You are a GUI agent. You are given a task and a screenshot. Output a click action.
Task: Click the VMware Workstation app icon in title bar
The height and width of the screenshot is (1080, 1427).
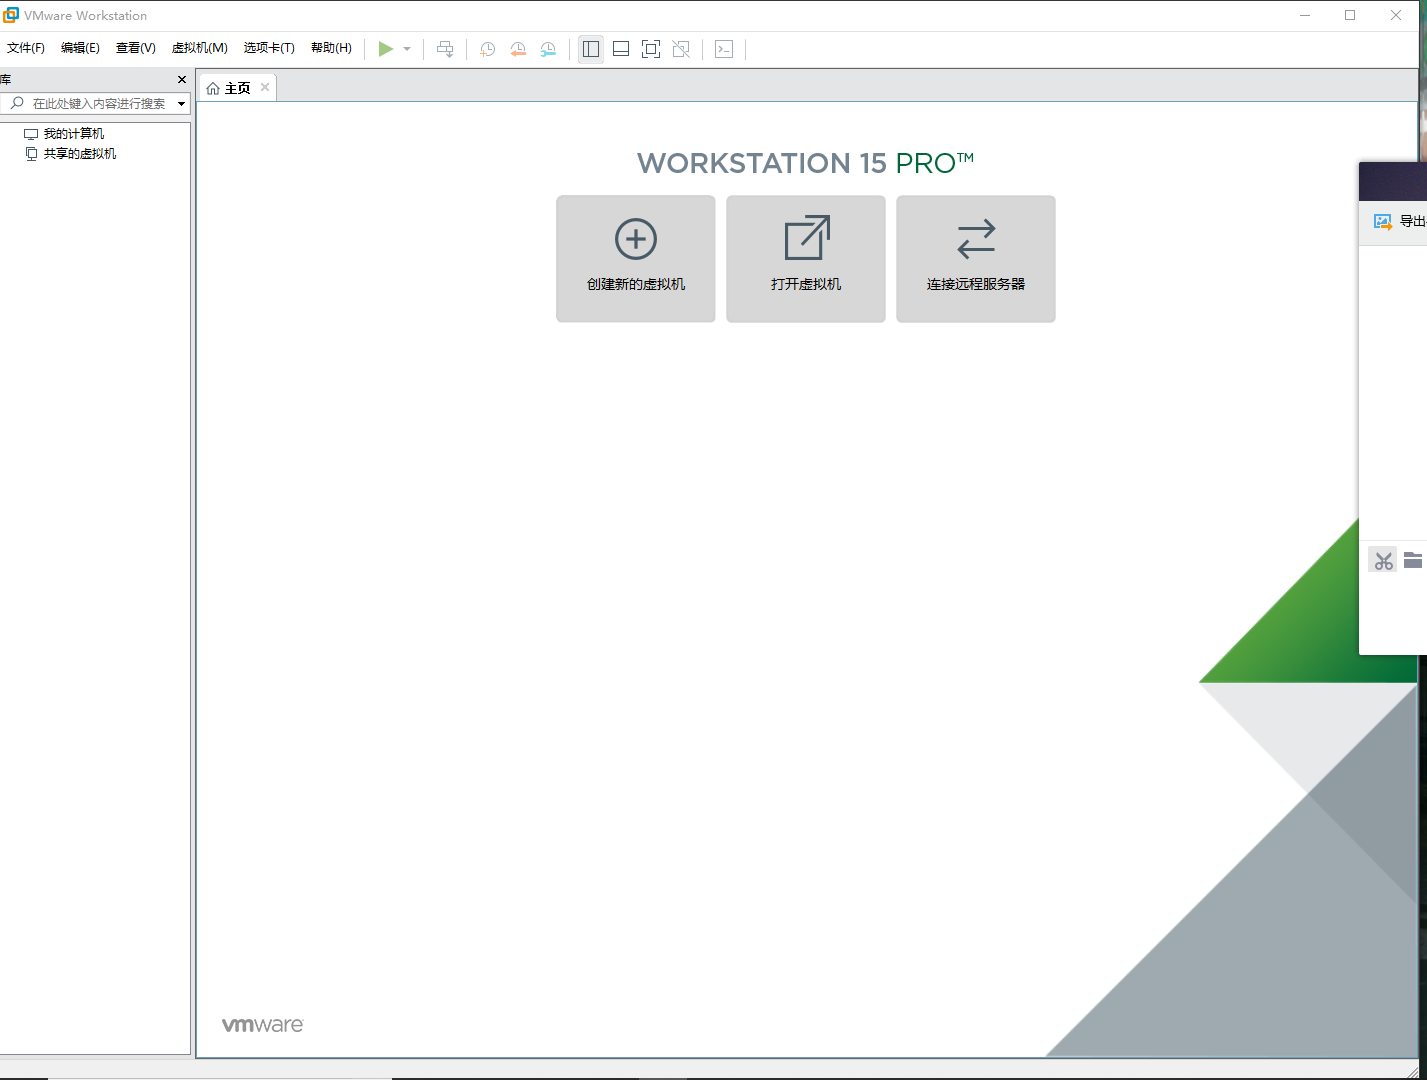click(11, 15)
